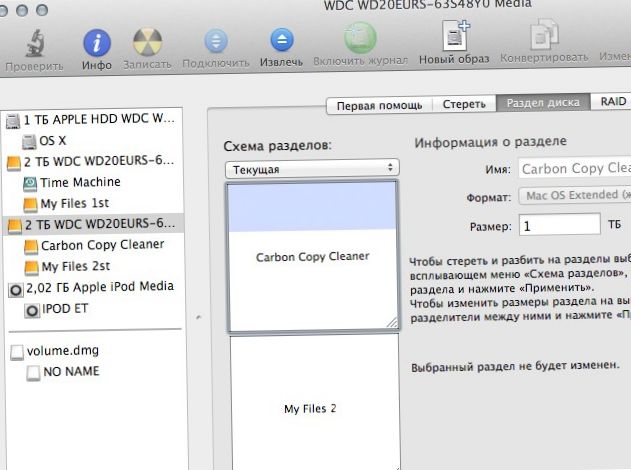631x470 pixels.
Task: Click the '2,02 ГБ Apple iPod Media' text
Action: click(100, 287)
